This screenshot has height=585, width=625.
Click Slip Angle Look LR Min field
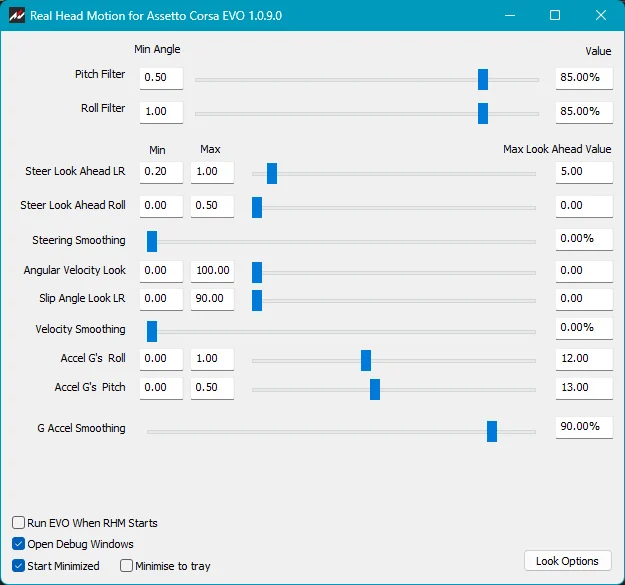pos(161,299)
